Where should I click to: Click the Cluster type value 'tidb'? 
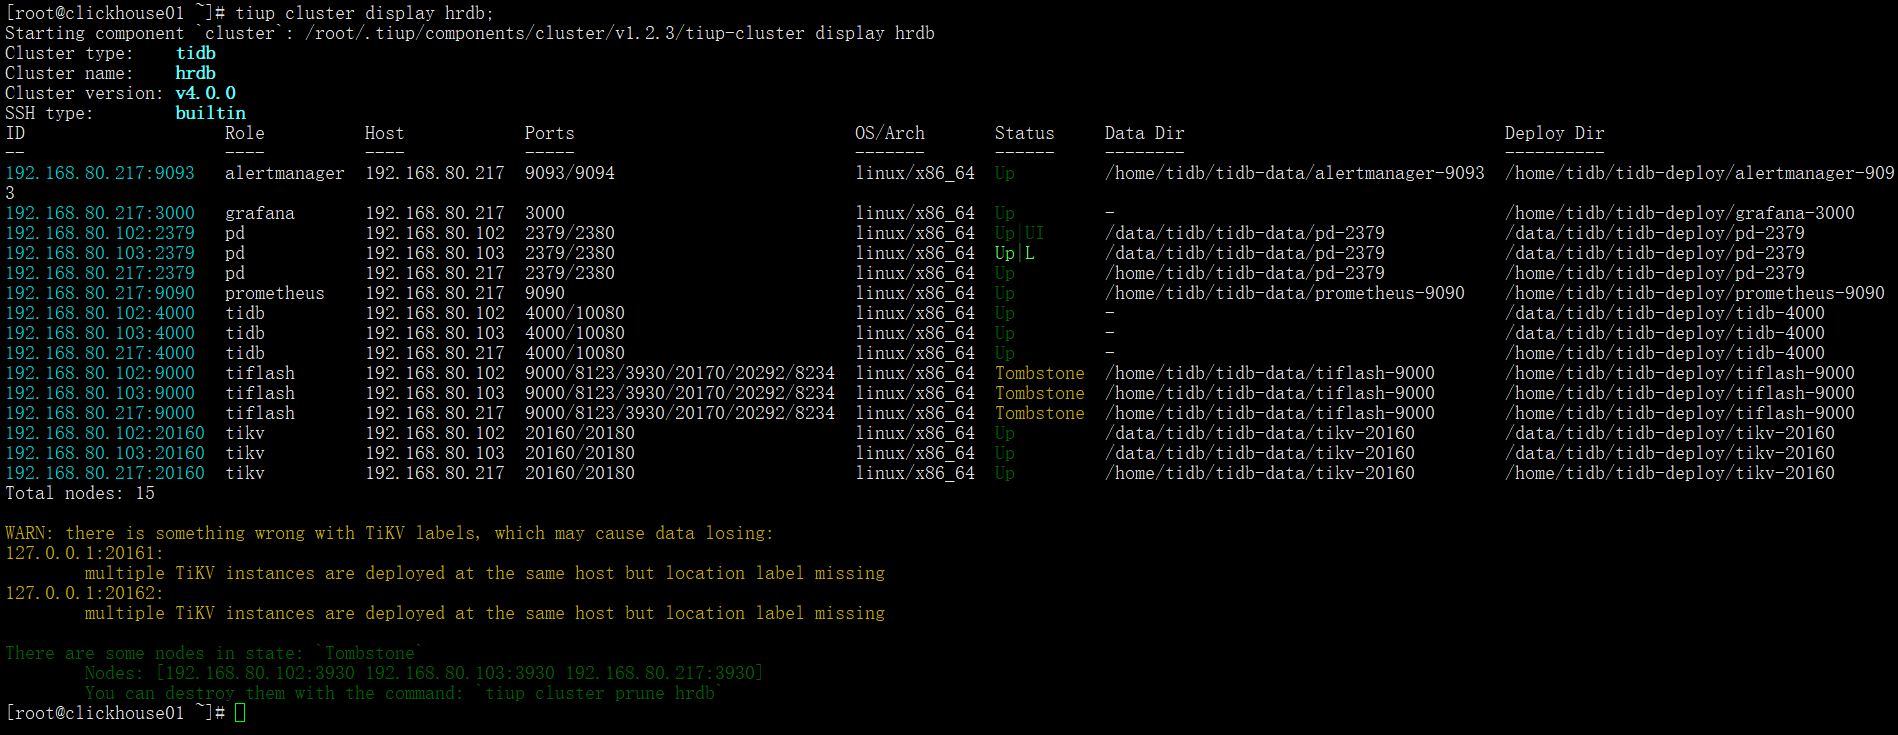[x=196, y=53]
